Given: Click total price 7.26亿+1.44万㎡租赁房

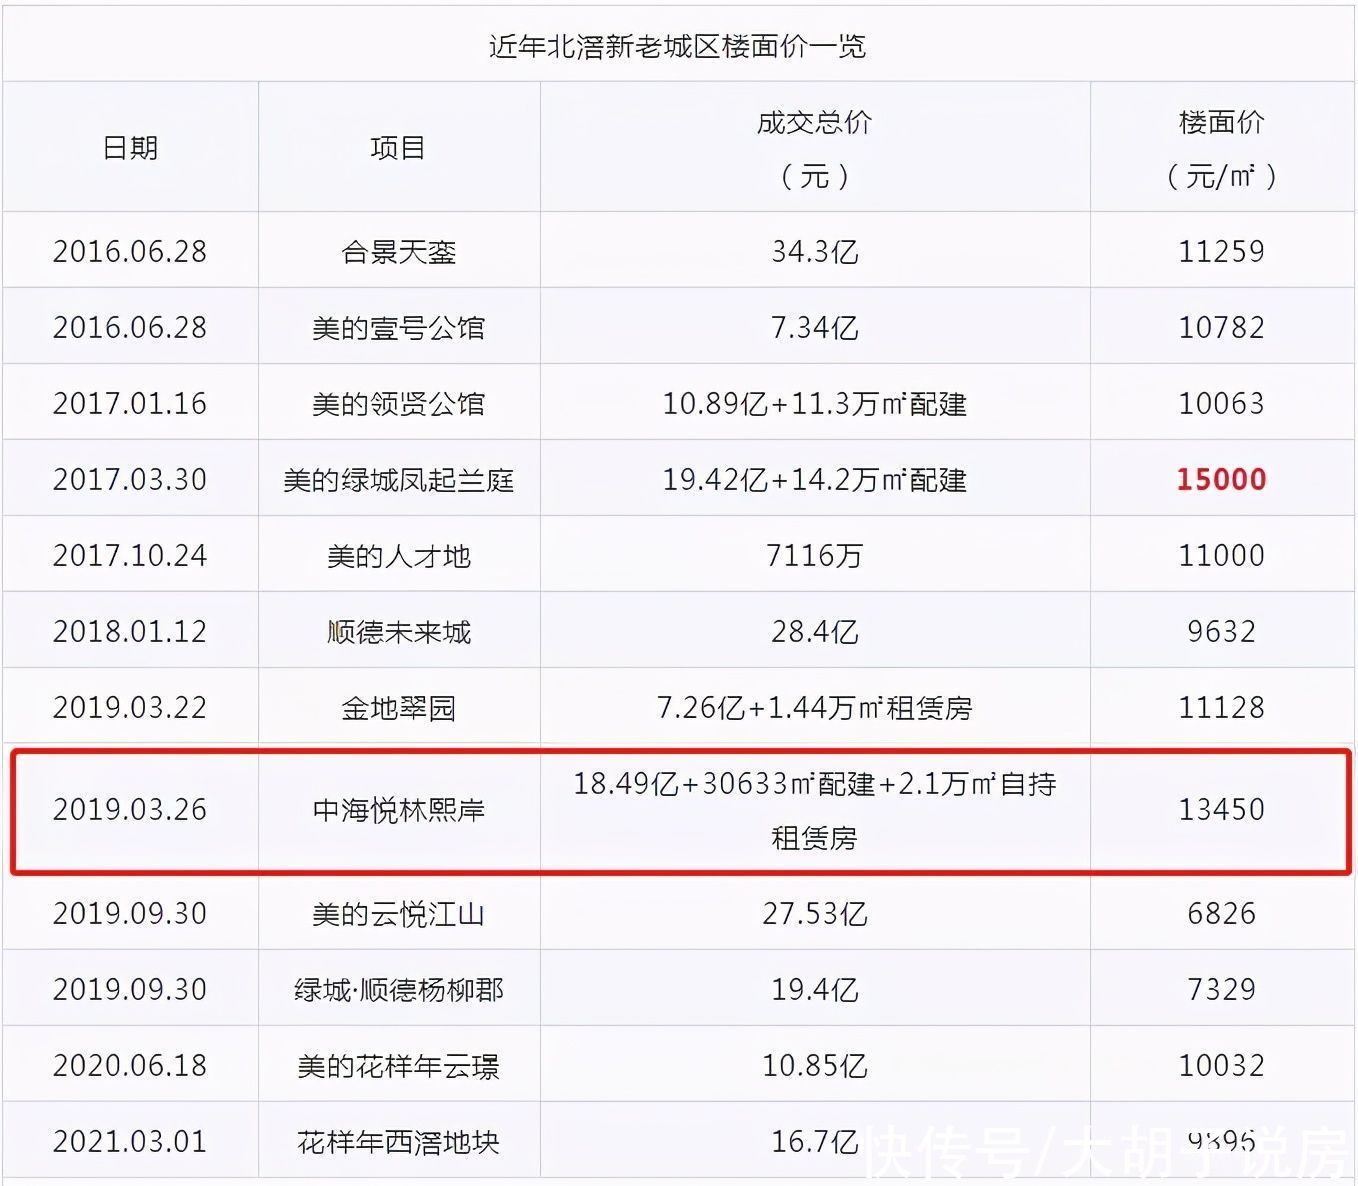Looking at the screenshot, I should pyautogui.click(x=814, y=708).
